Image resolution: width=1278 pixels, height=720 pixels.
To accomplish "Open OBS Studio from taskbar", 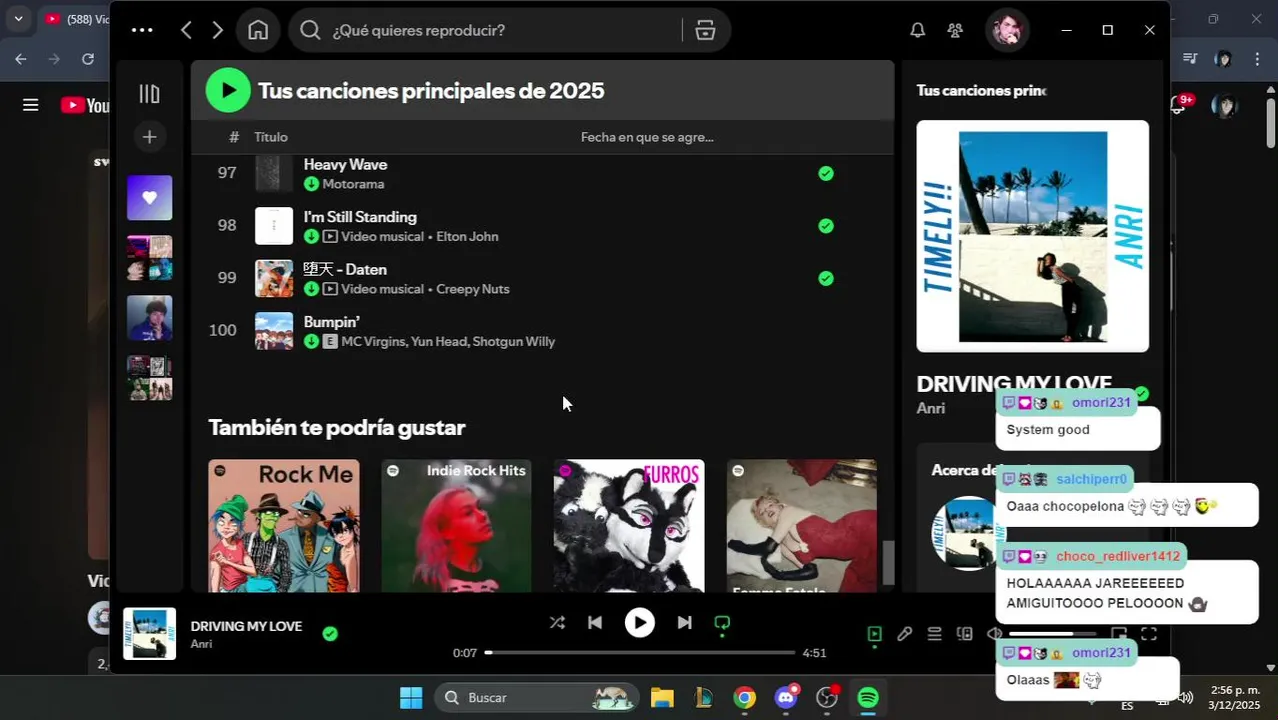I will click(827, 698).
